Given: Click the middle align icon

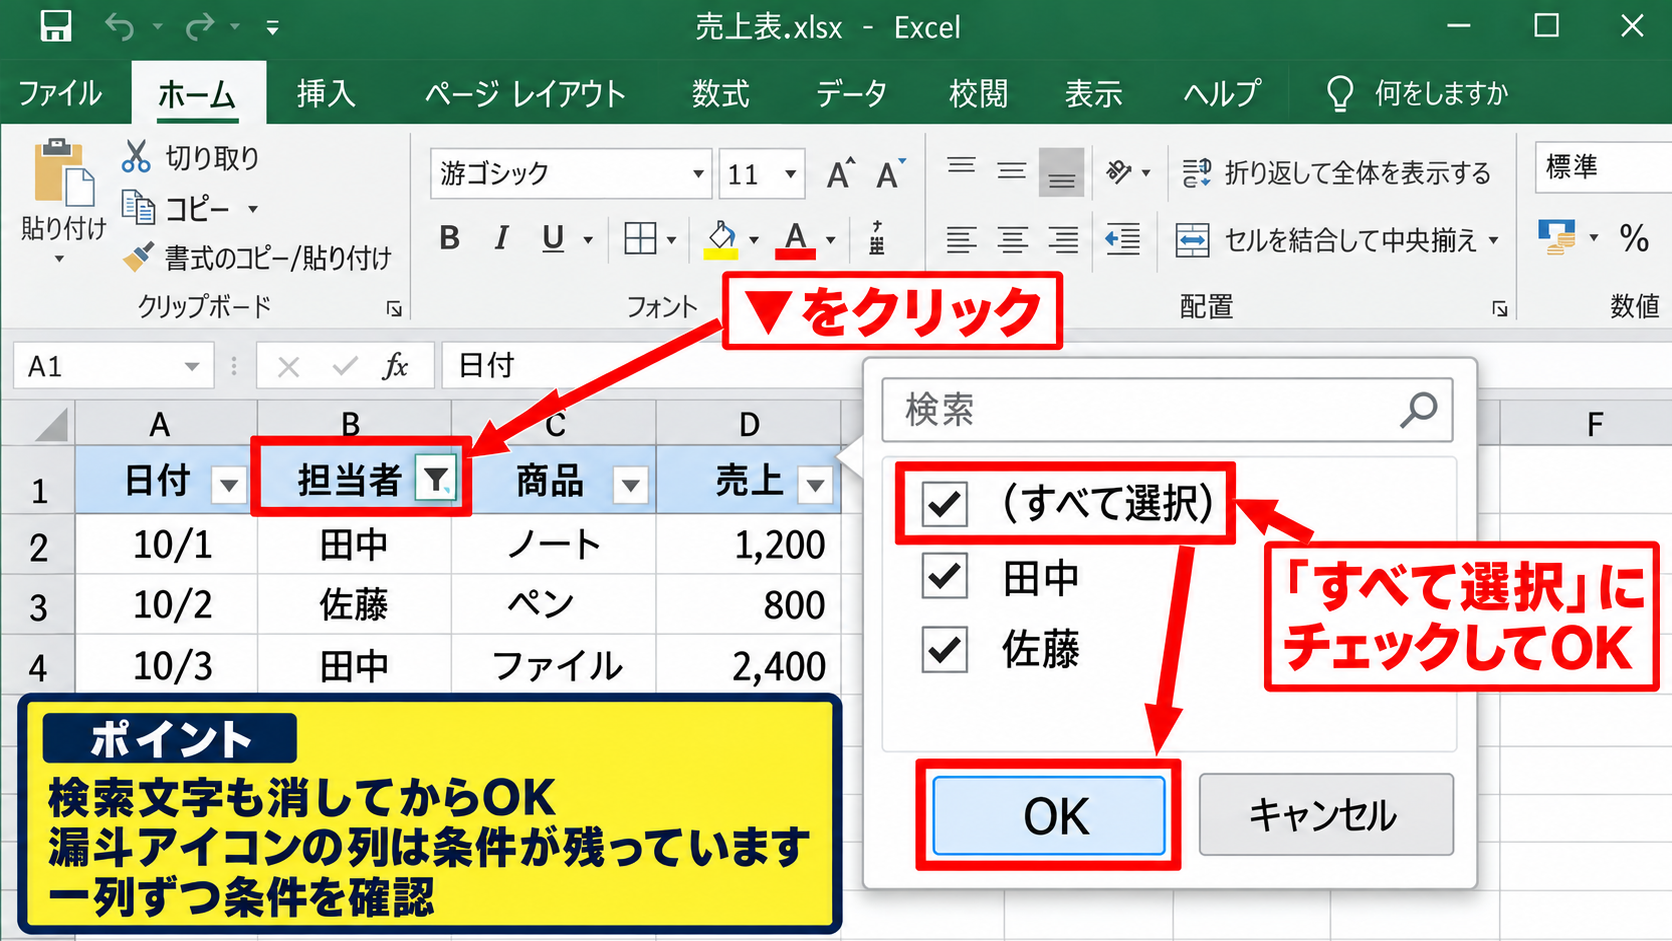Looking at the screenshot, I should pos(1012,171).
